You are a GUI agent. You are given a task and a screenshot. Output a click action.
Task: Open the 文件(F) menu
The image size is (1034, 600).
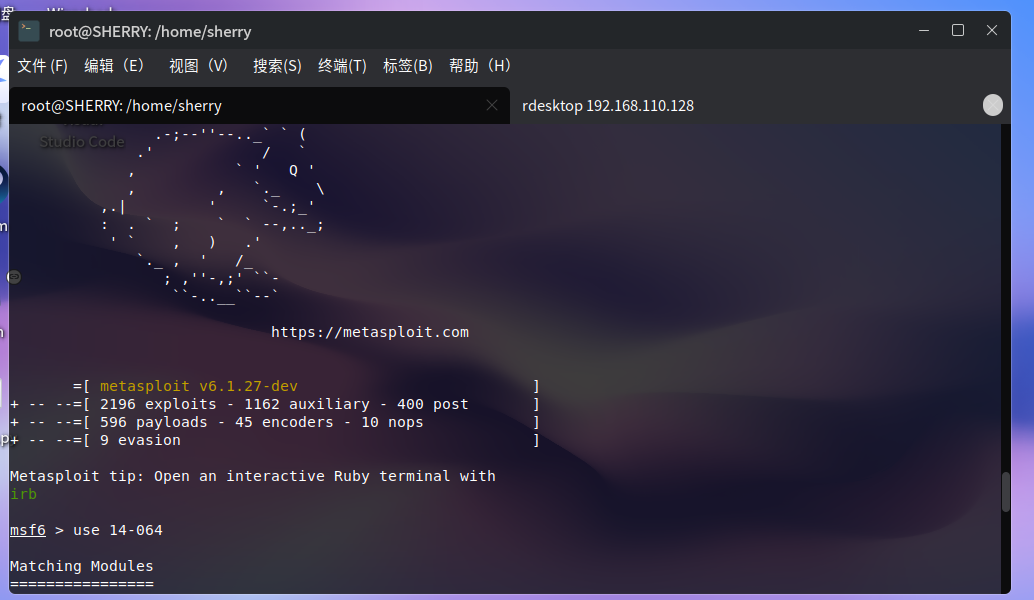42,66
